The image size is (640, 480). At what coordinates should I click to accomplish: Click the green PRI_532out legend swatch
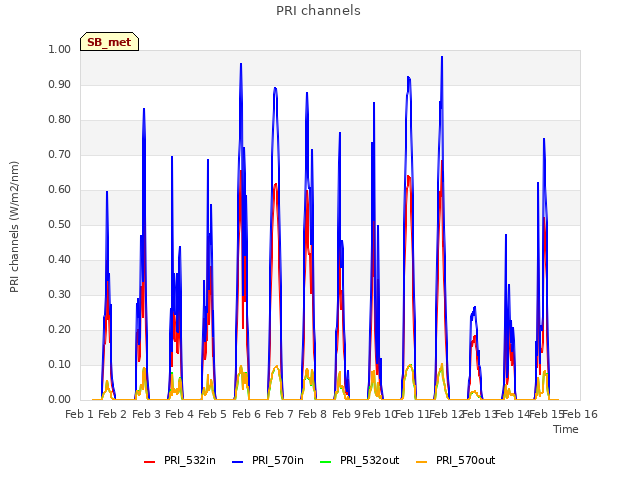coord(326,462)
